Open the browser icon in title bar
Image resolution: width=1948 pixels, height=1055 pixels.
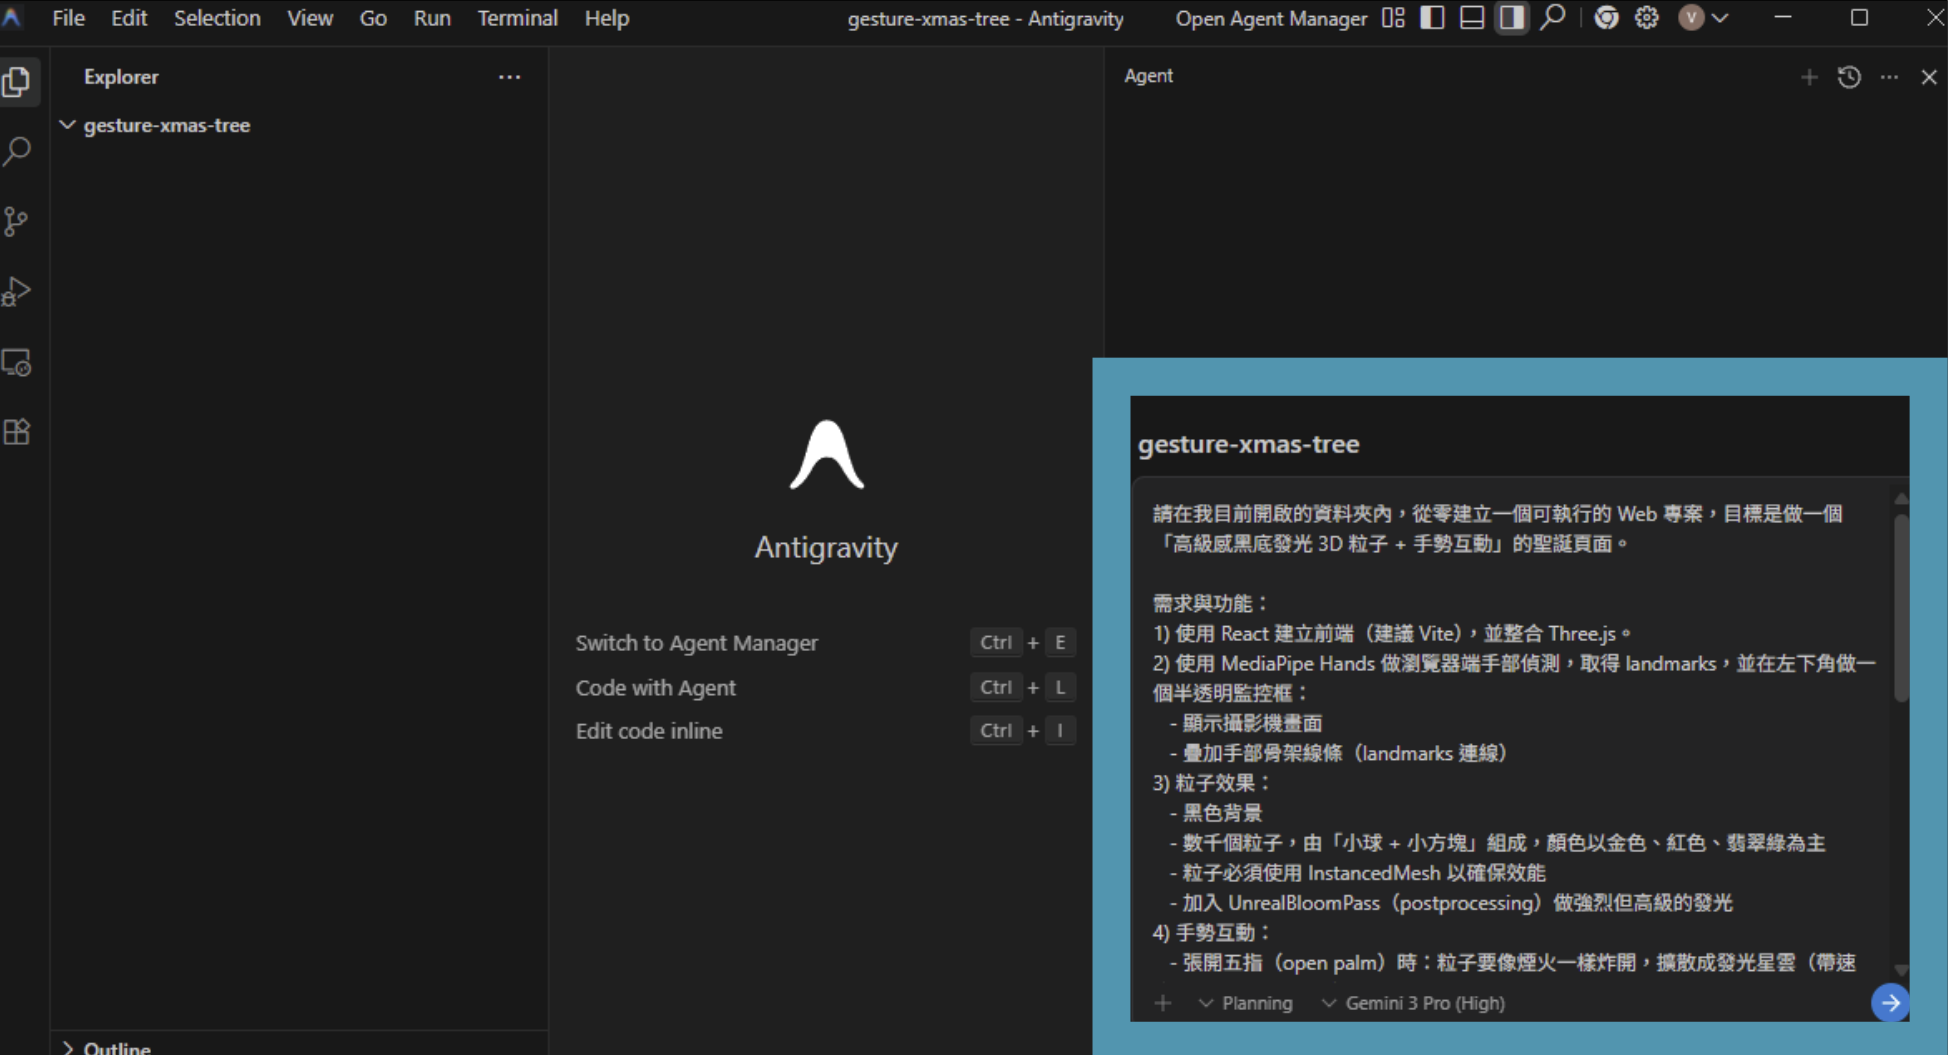coord(1606,18)
